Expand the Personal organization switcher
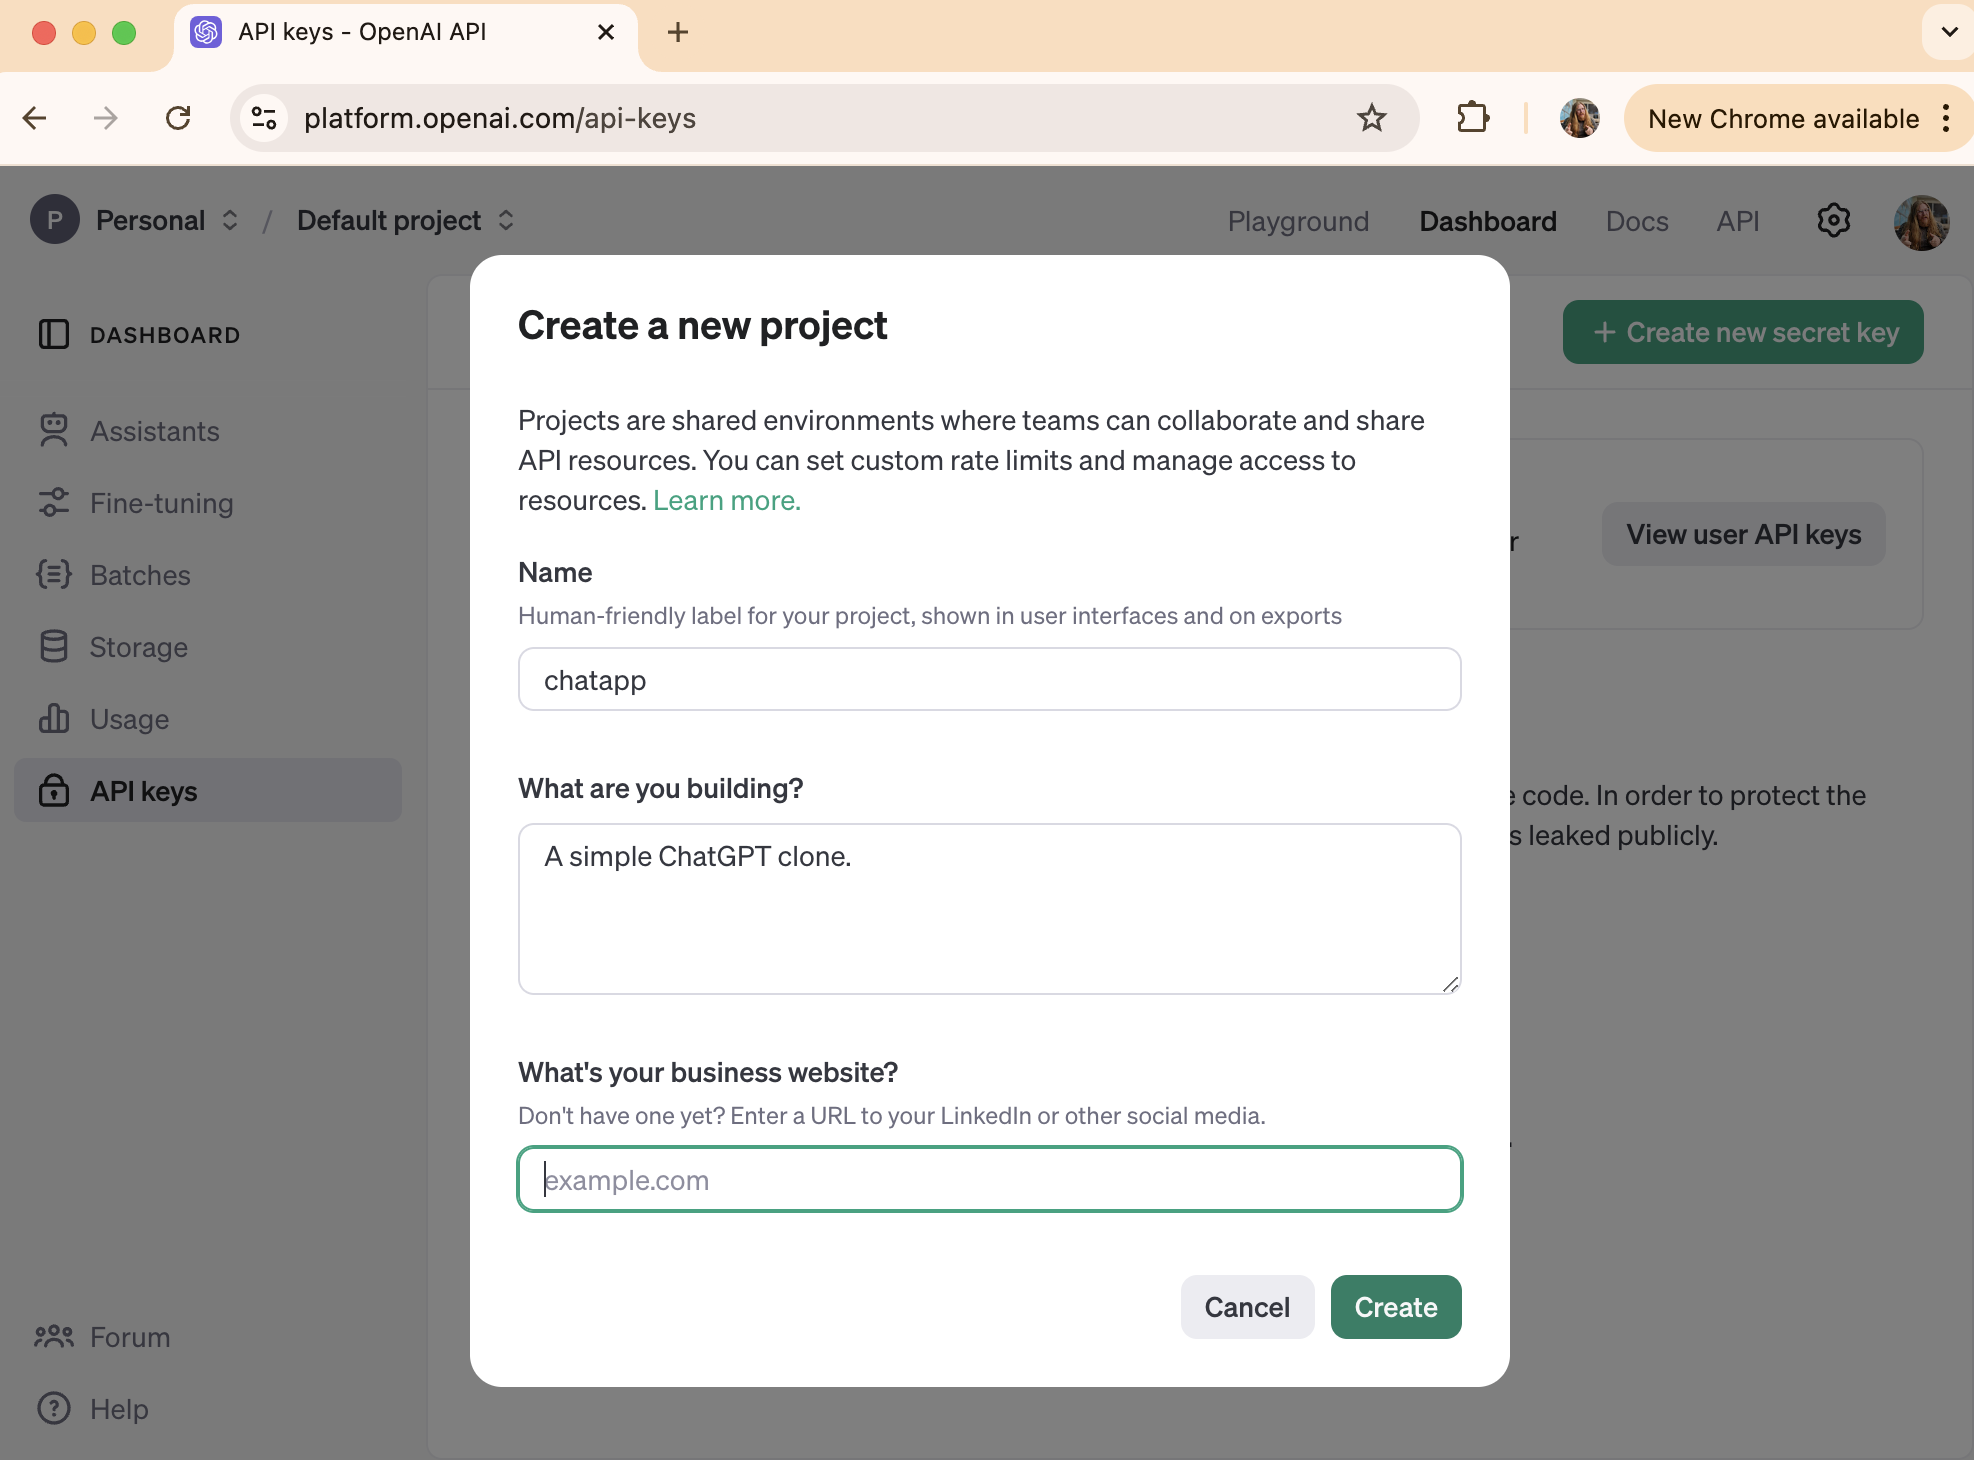Image resolution: width=1974 pixels, height=1460 pixels. [231, 220]
